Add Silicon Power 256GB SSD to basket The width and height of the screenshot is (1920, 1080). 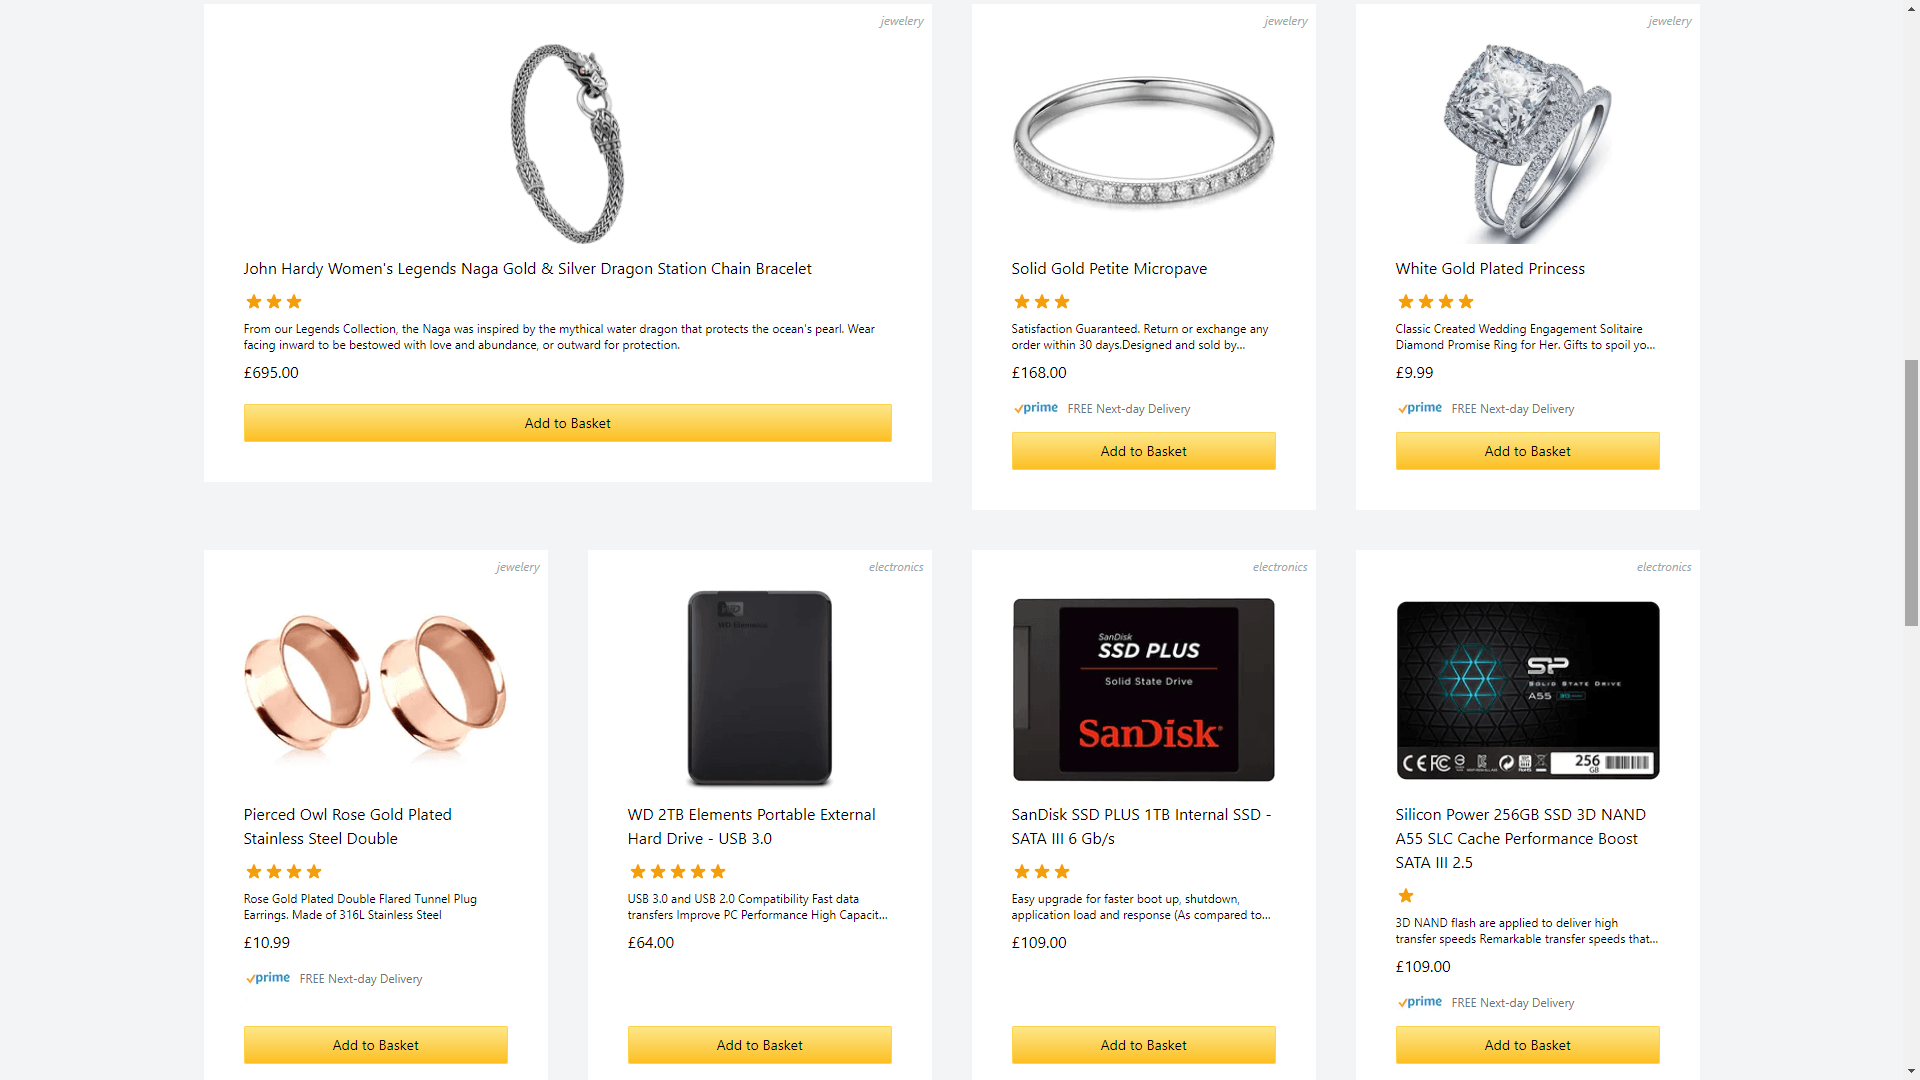tap(1527, 1045)
